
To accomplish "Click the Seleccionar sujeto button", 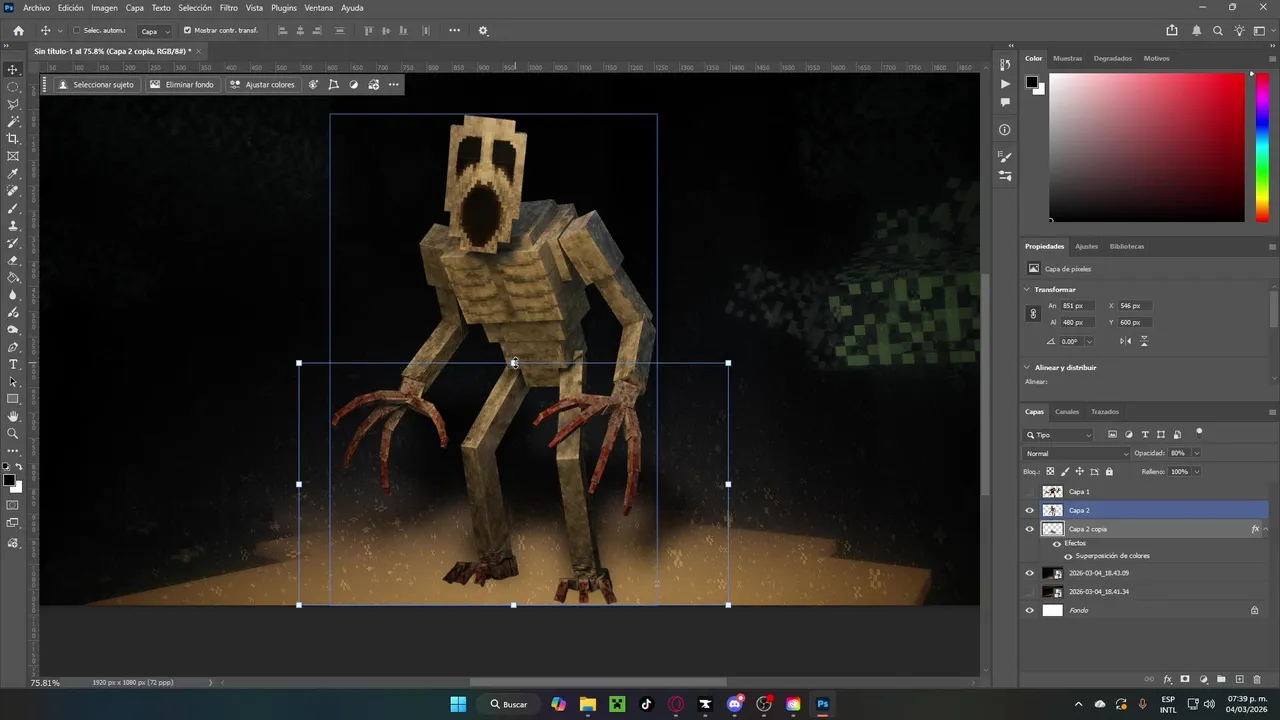I will tap(96, 85).
